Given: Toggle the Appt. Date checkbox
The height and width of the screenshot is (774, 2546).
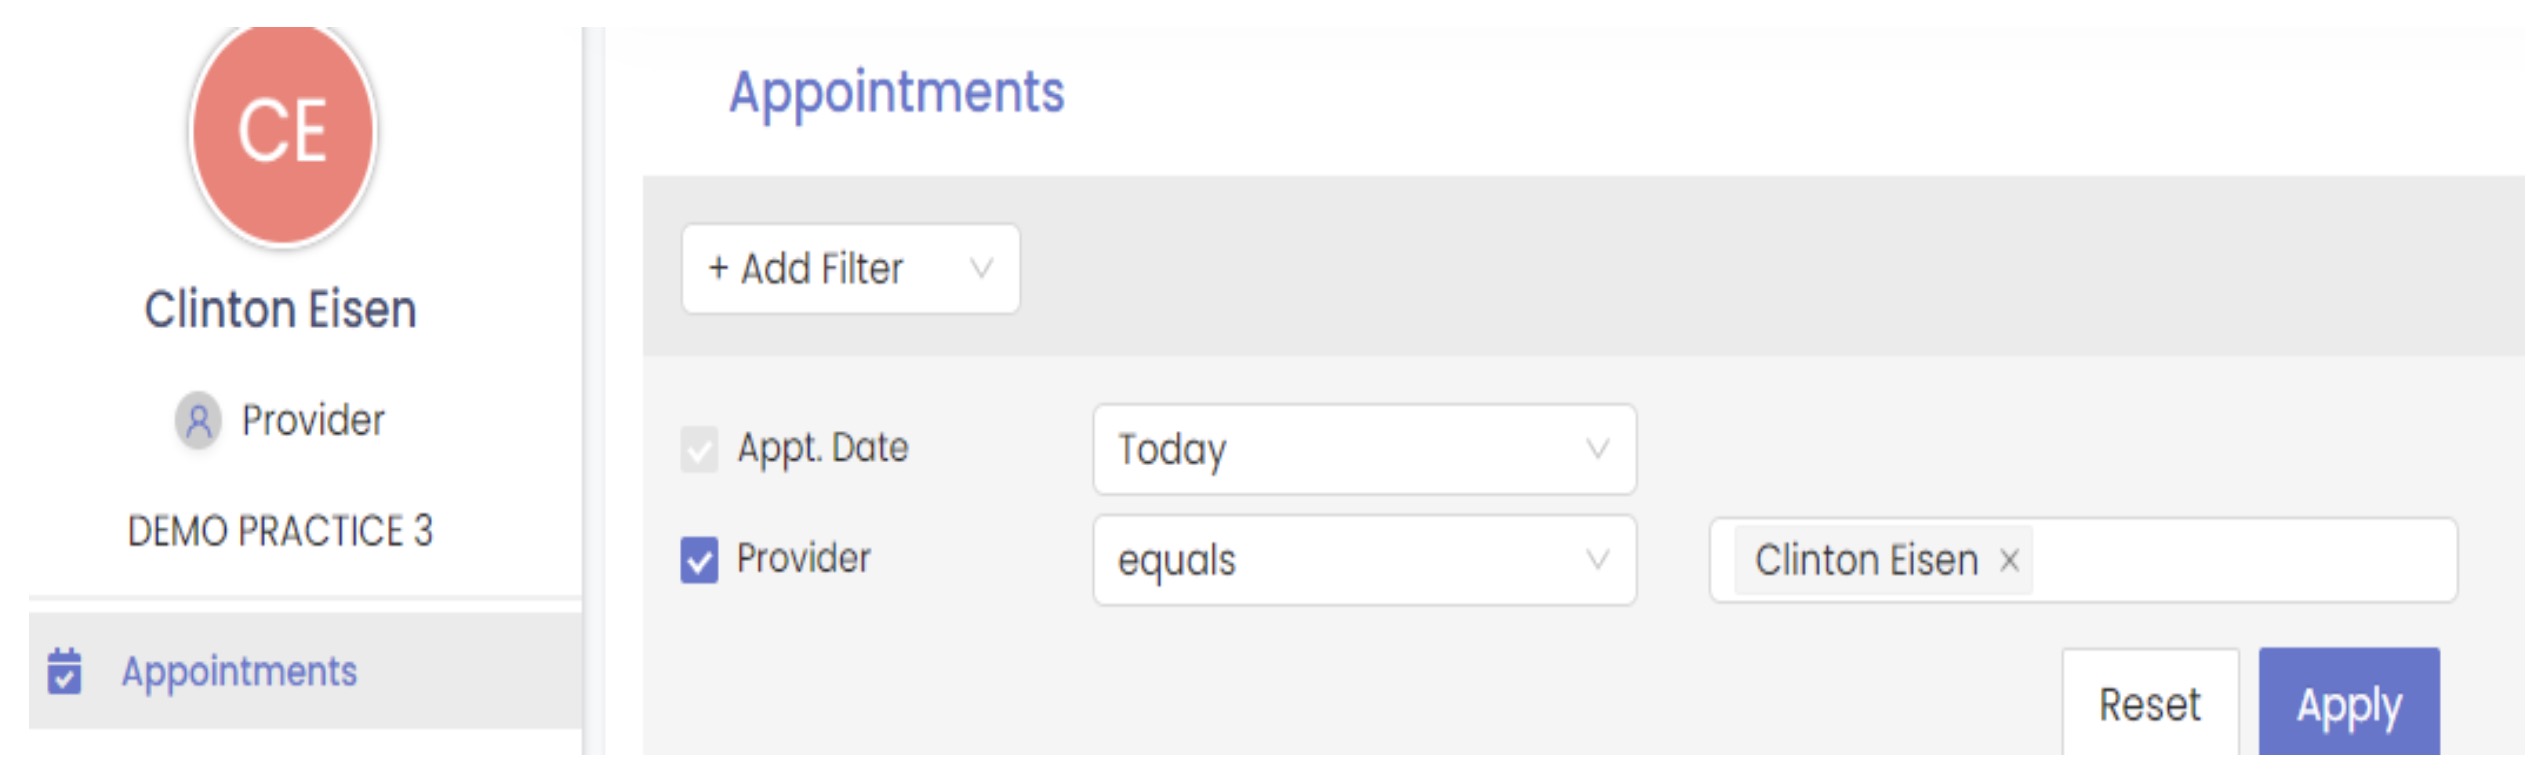Looking at the screenshot, I should point(699,449).
